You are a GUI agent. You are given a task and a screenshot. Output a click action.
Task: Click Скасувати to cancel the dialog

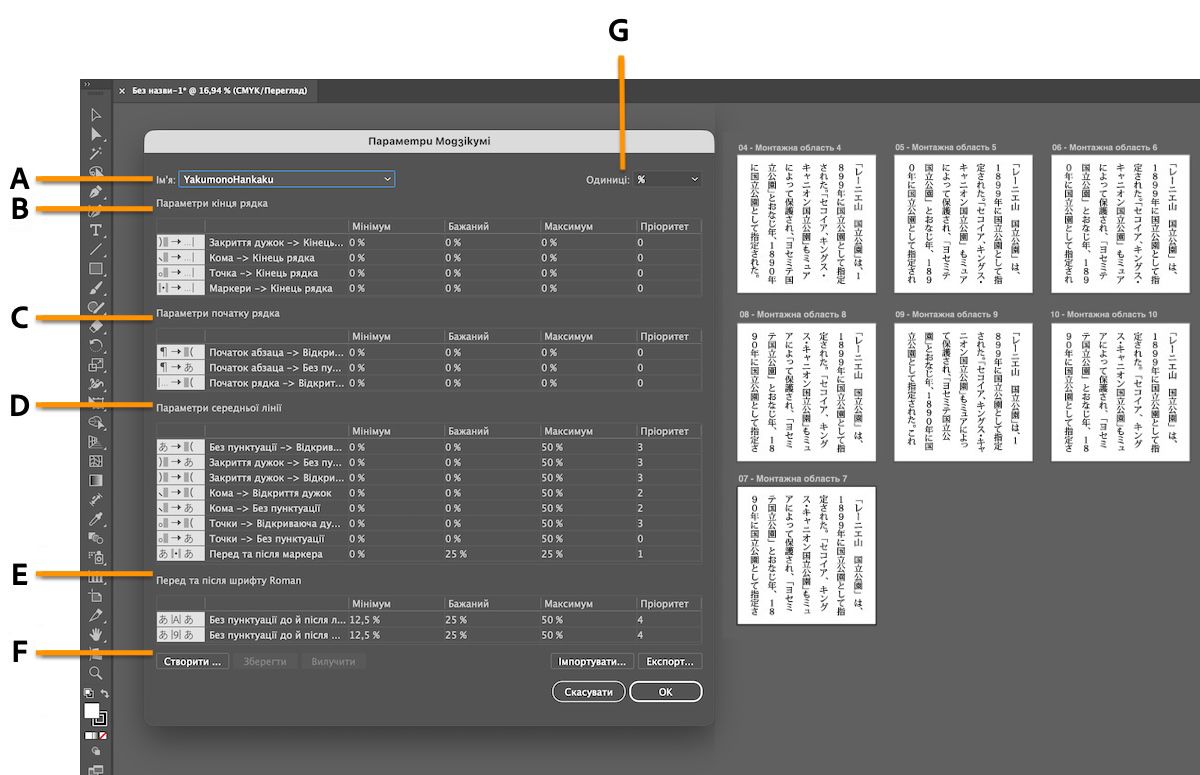point(589,692)
